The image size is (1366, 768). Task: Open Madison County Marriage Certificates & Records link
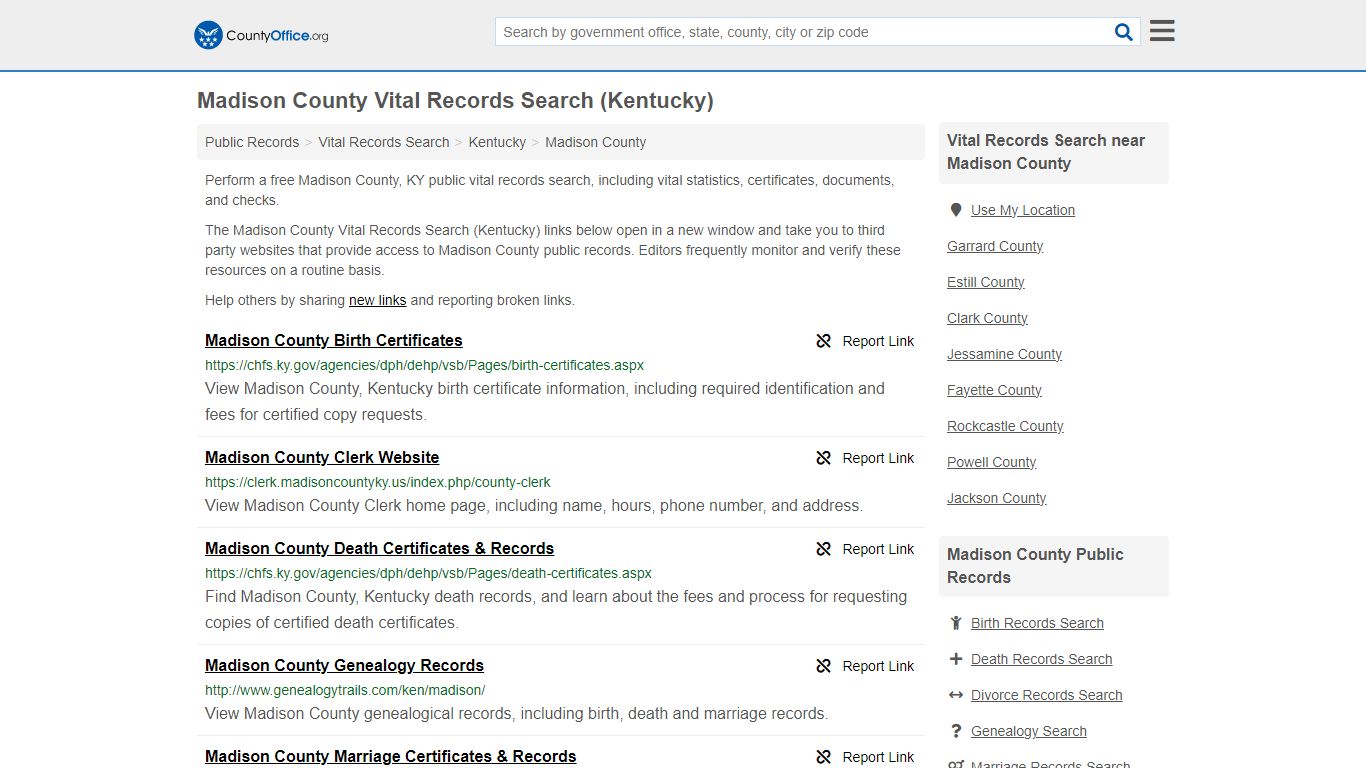[390, 756]
